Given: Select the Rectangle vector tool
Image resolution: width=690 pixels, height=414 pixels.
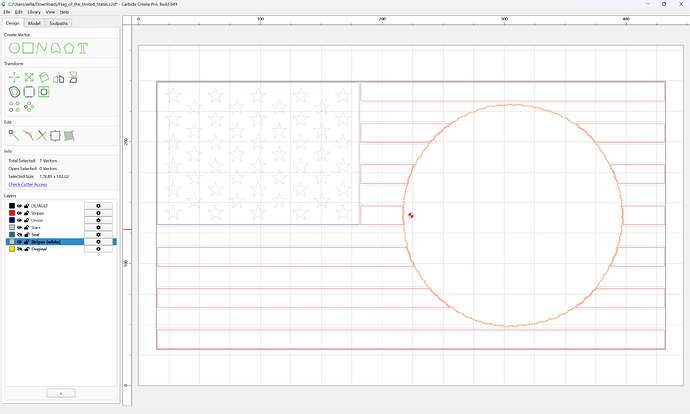Looking at the screenshot, I should coord(28,48).
